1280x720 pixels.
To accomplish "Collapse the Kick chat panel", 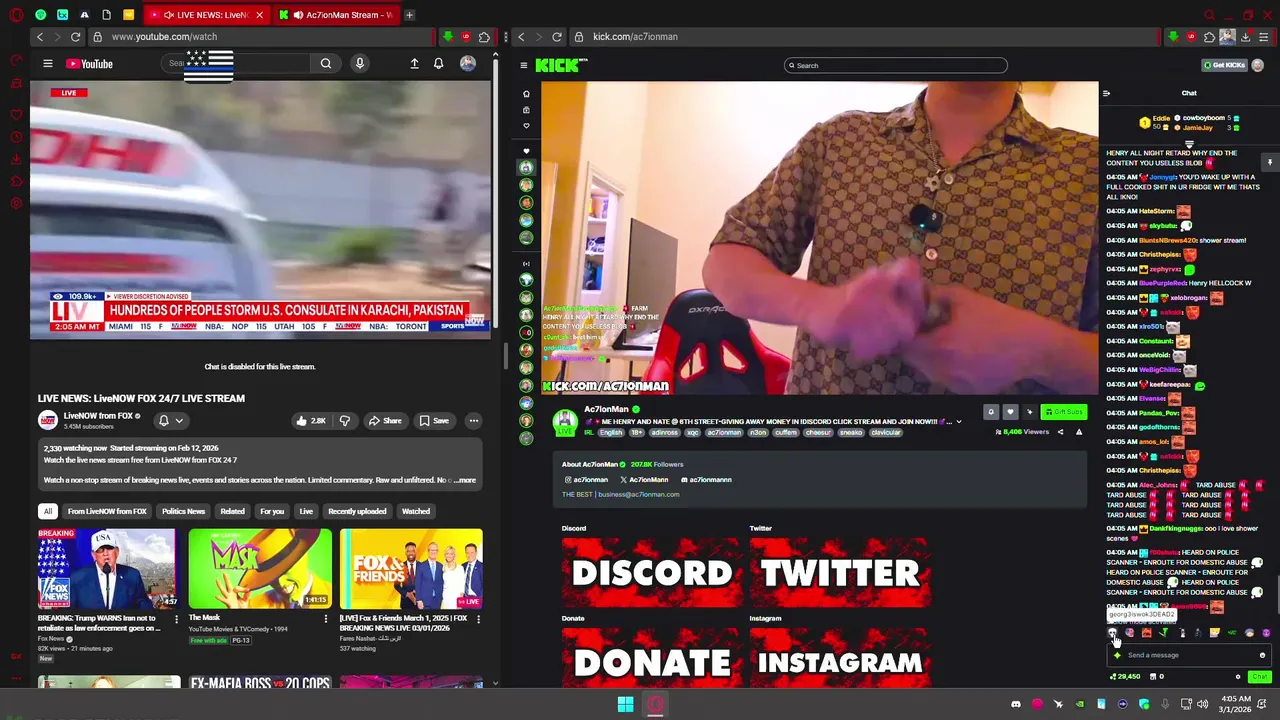I will pyautogui.click(x=1106, y=93).
